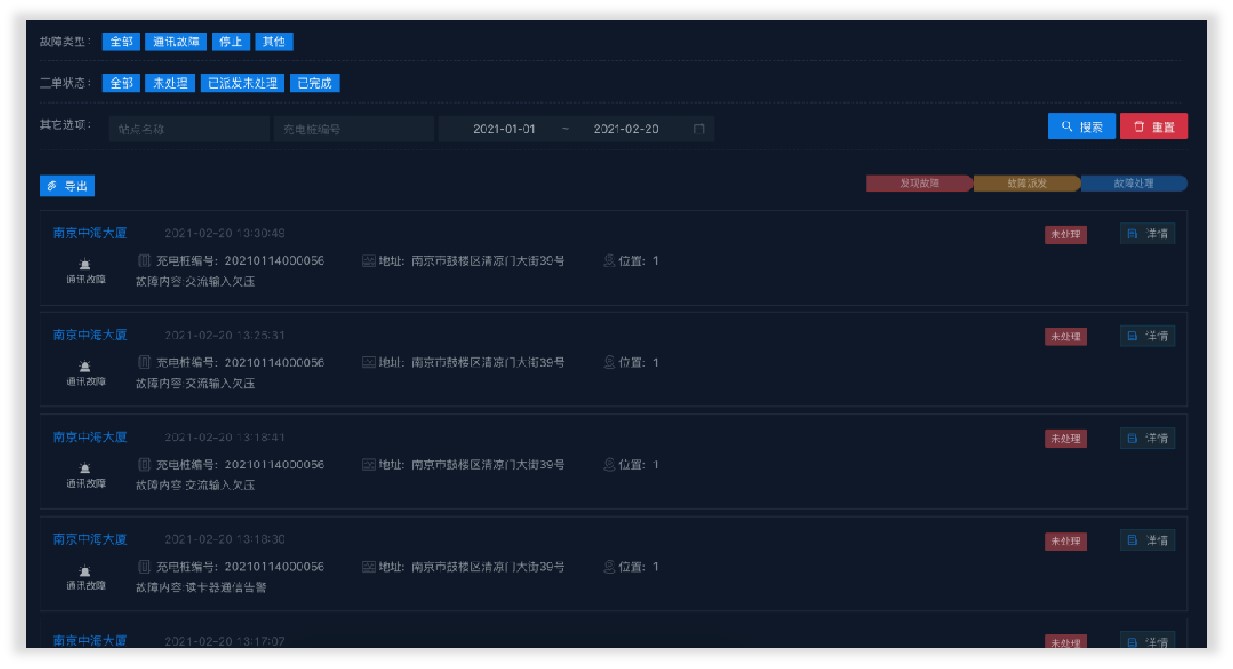The width and height of the screenshot is (1233, 669).
Task: Click the charger number icon in the third record
Action: point(144,464)
